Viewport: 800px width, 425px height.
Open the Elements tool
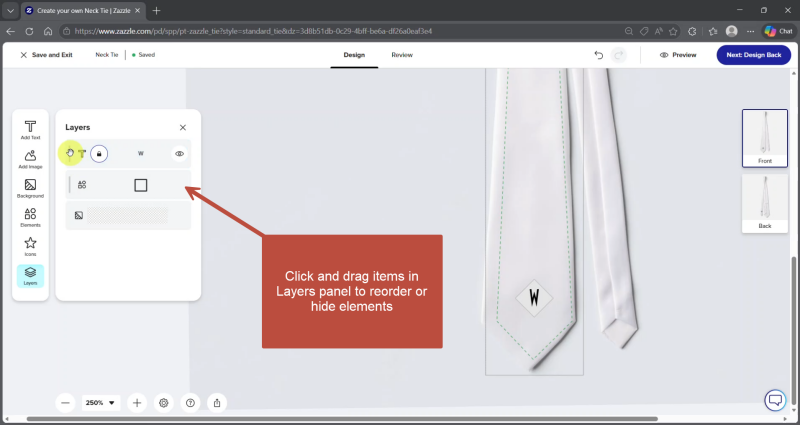coord(30,217)
